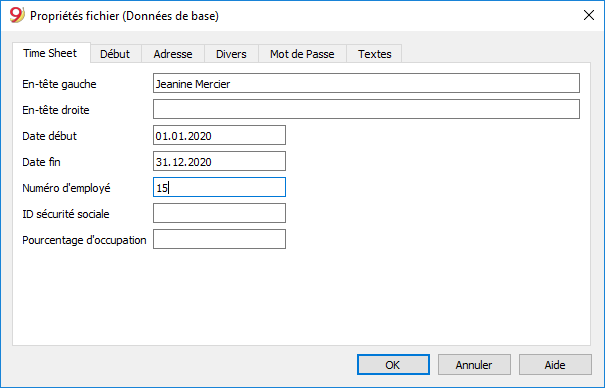Screen dimensions: 605x389
Task: Select the Time Sheet tab
Action: click(50, 53)
